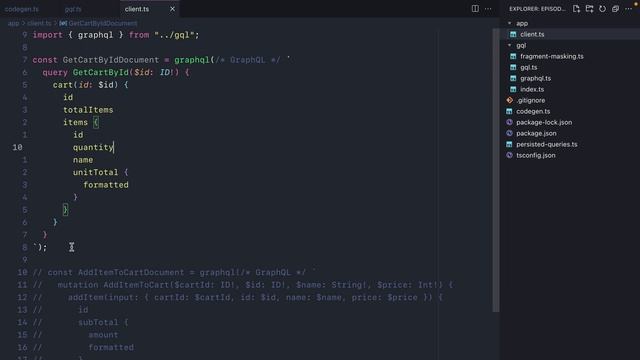Open fragment-masking.ts file
640x360 pixels.
coord(552,56)
